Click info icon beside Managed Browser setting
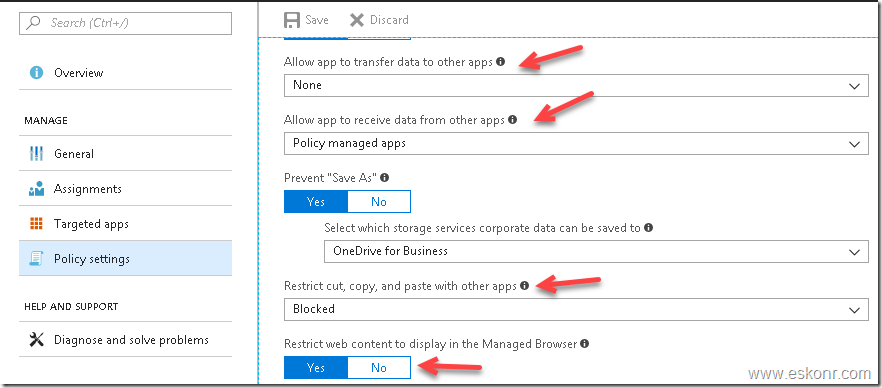 point(584,343)
